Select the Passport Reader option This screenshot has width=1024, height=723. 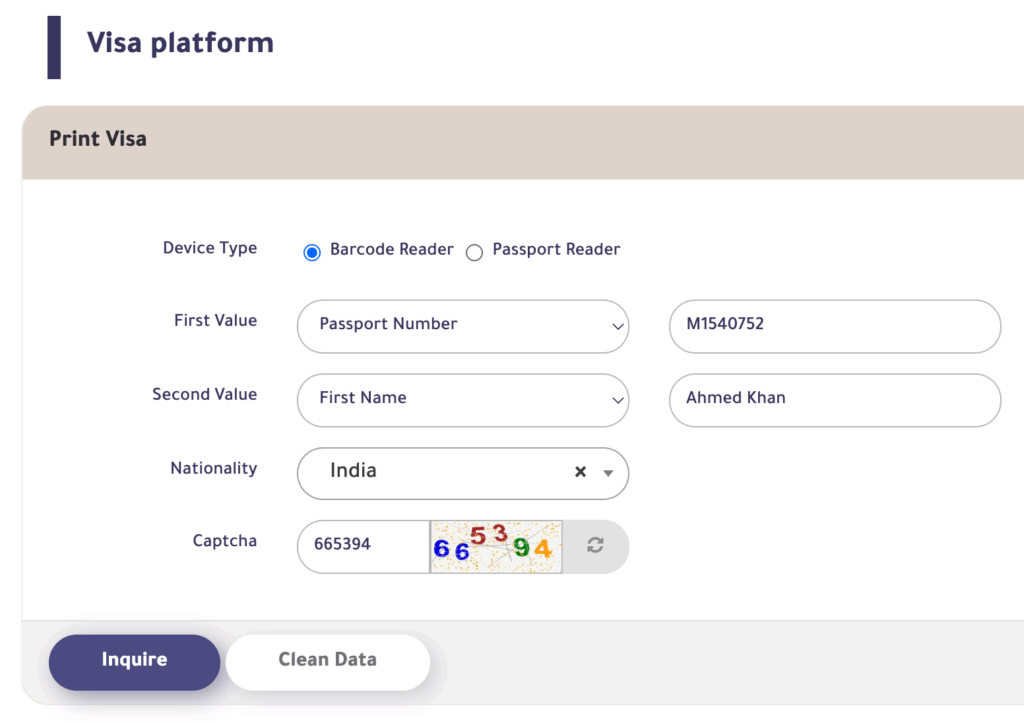pos(474,252)
